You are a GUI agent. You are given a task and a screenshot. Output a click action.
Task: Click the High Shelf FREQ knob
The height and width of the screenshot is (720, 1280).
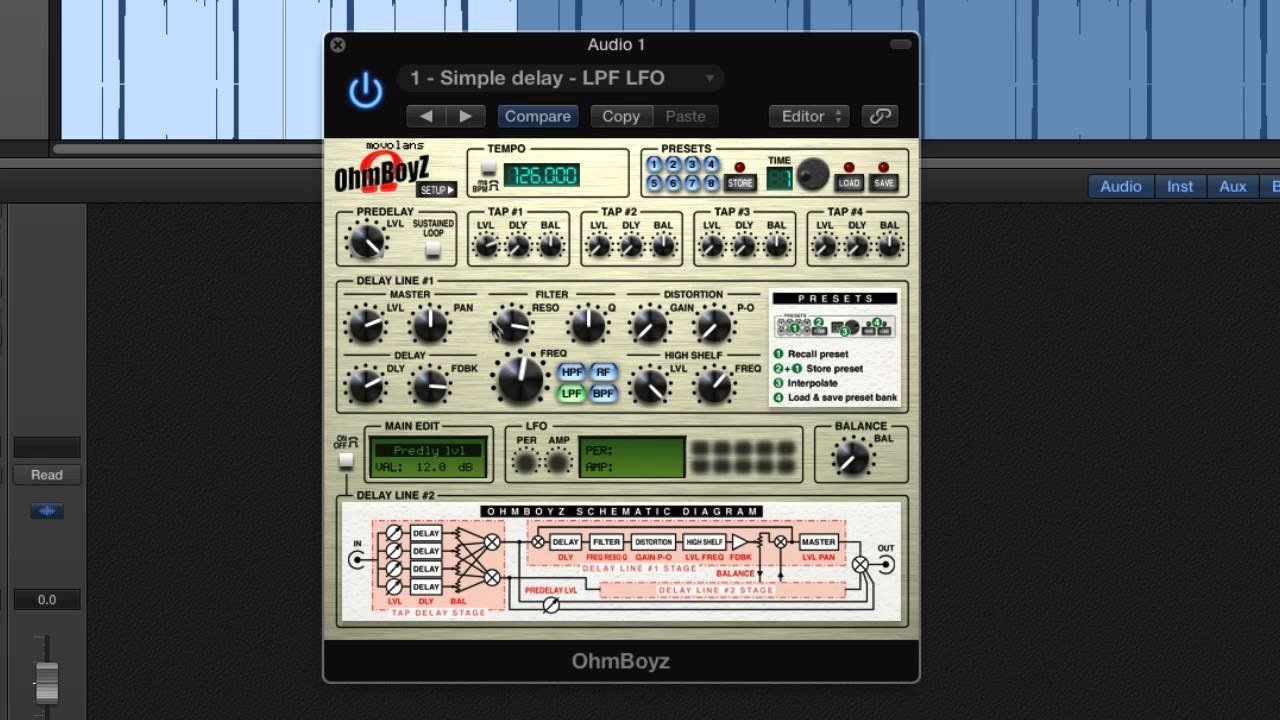click(714, 386)
